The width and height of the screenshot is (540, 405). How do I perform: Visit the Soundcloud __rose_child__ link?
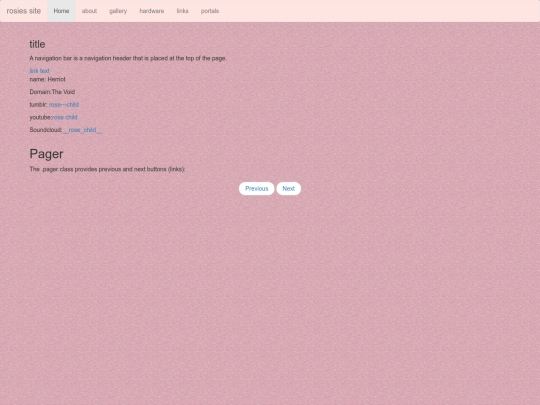coord(83,130)
